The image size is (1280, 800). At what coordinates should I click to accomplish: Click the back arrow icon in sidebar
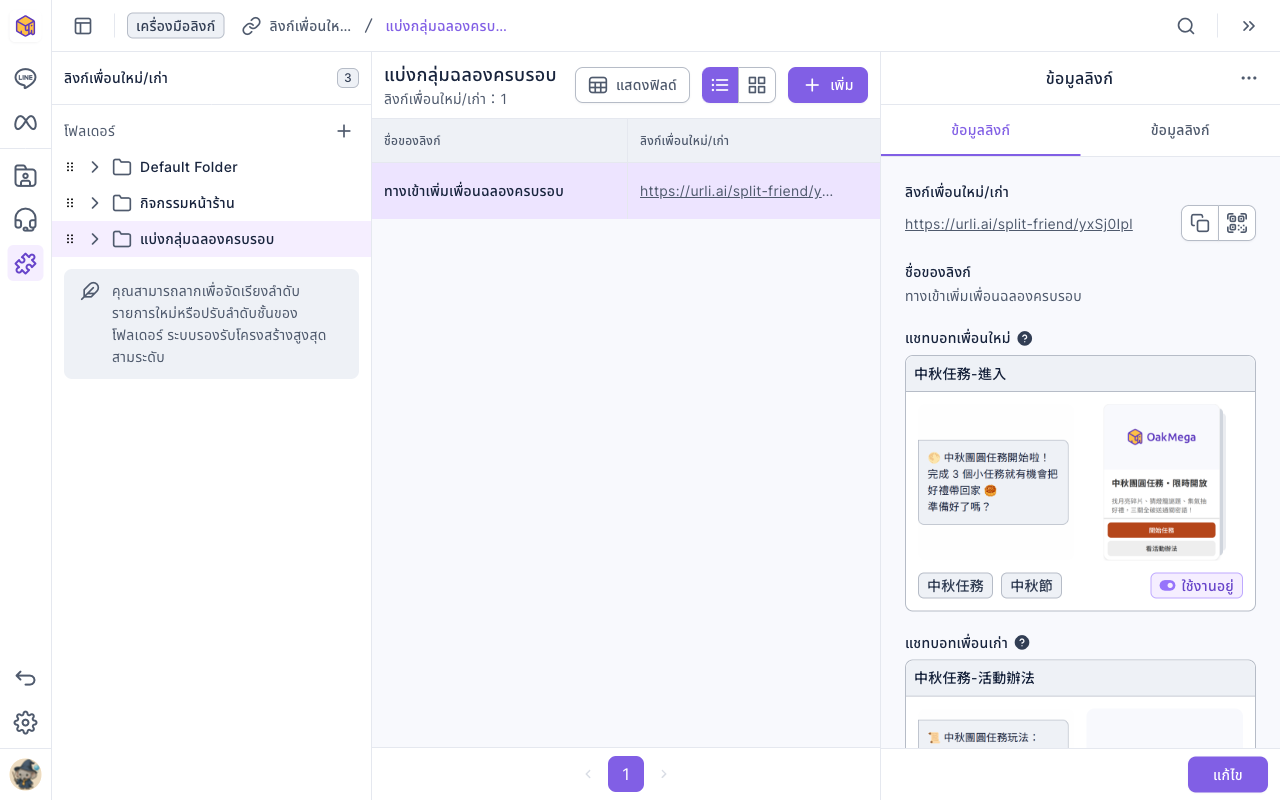pyautogui.click(x=25, y=678)
